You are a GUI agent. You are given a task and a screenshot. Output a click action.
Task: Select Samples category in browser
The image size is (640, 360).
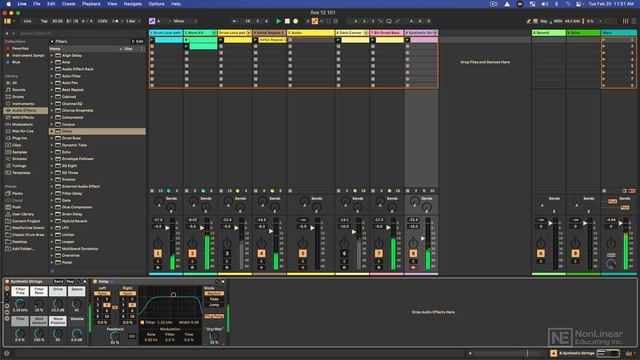(x=19, y=152)
